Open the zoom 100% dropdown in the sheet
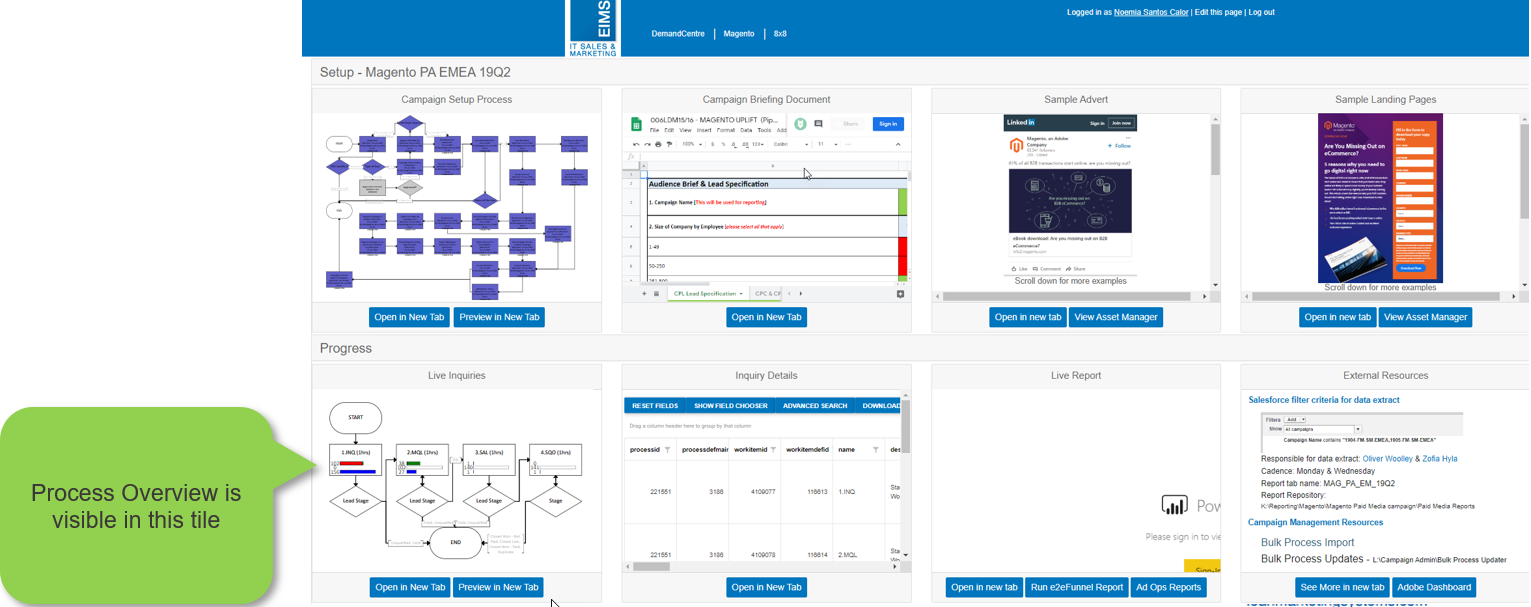 [690, 144]
